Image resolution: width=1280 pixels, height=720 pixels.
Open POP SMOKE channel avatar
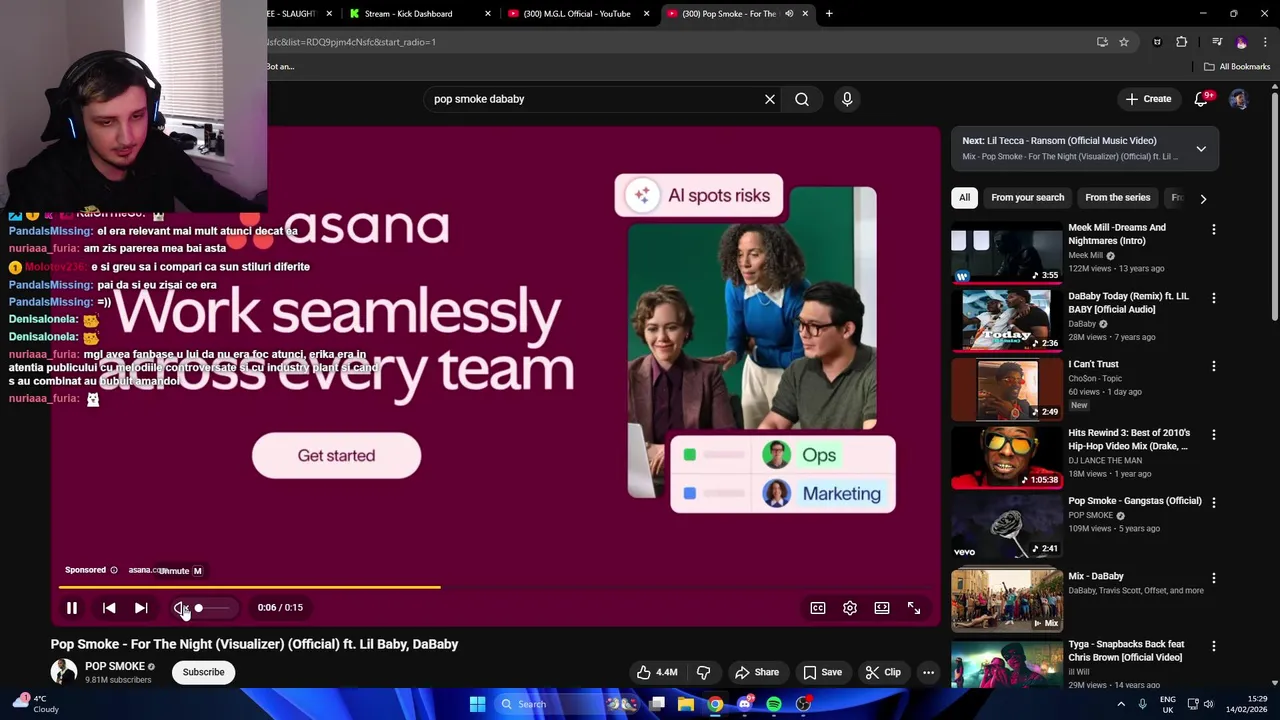click(x=64, y=672)
